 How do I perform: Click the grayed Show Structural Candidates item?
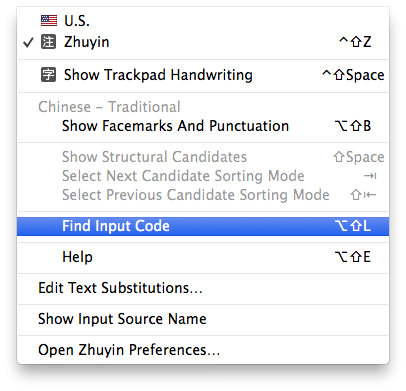point(154,157)
